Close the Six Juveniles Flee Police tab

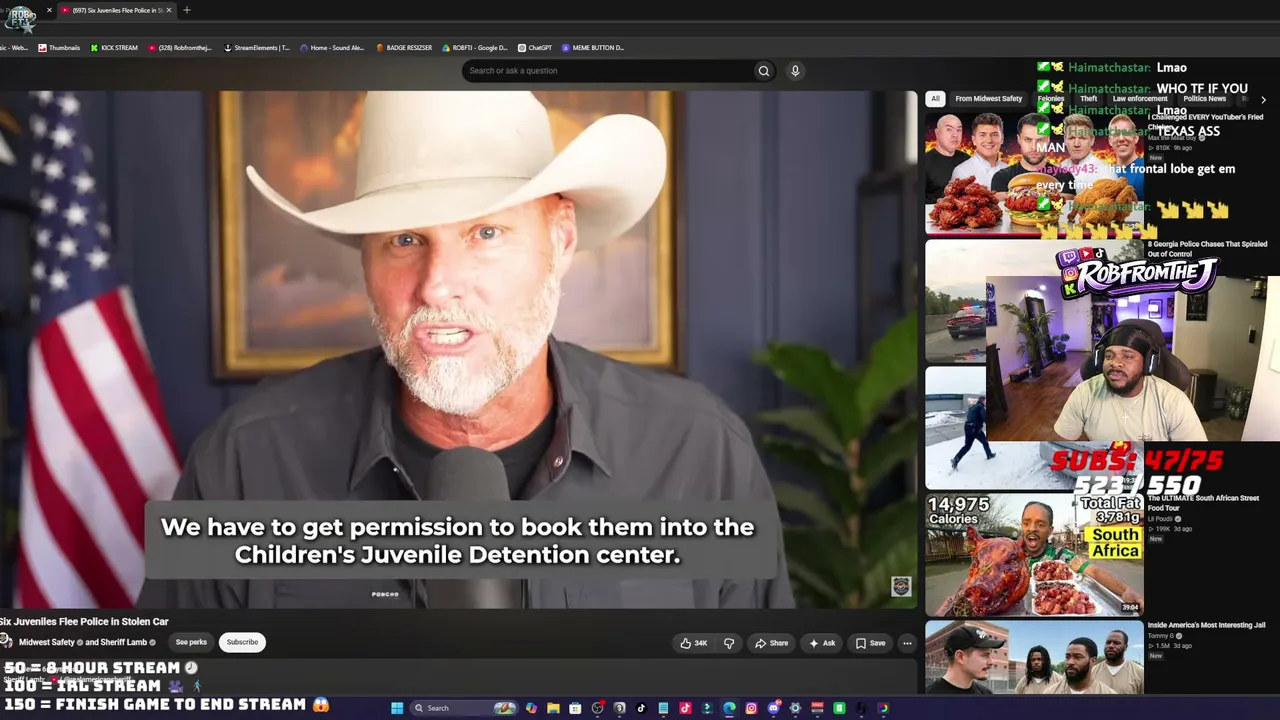[169, 10]
